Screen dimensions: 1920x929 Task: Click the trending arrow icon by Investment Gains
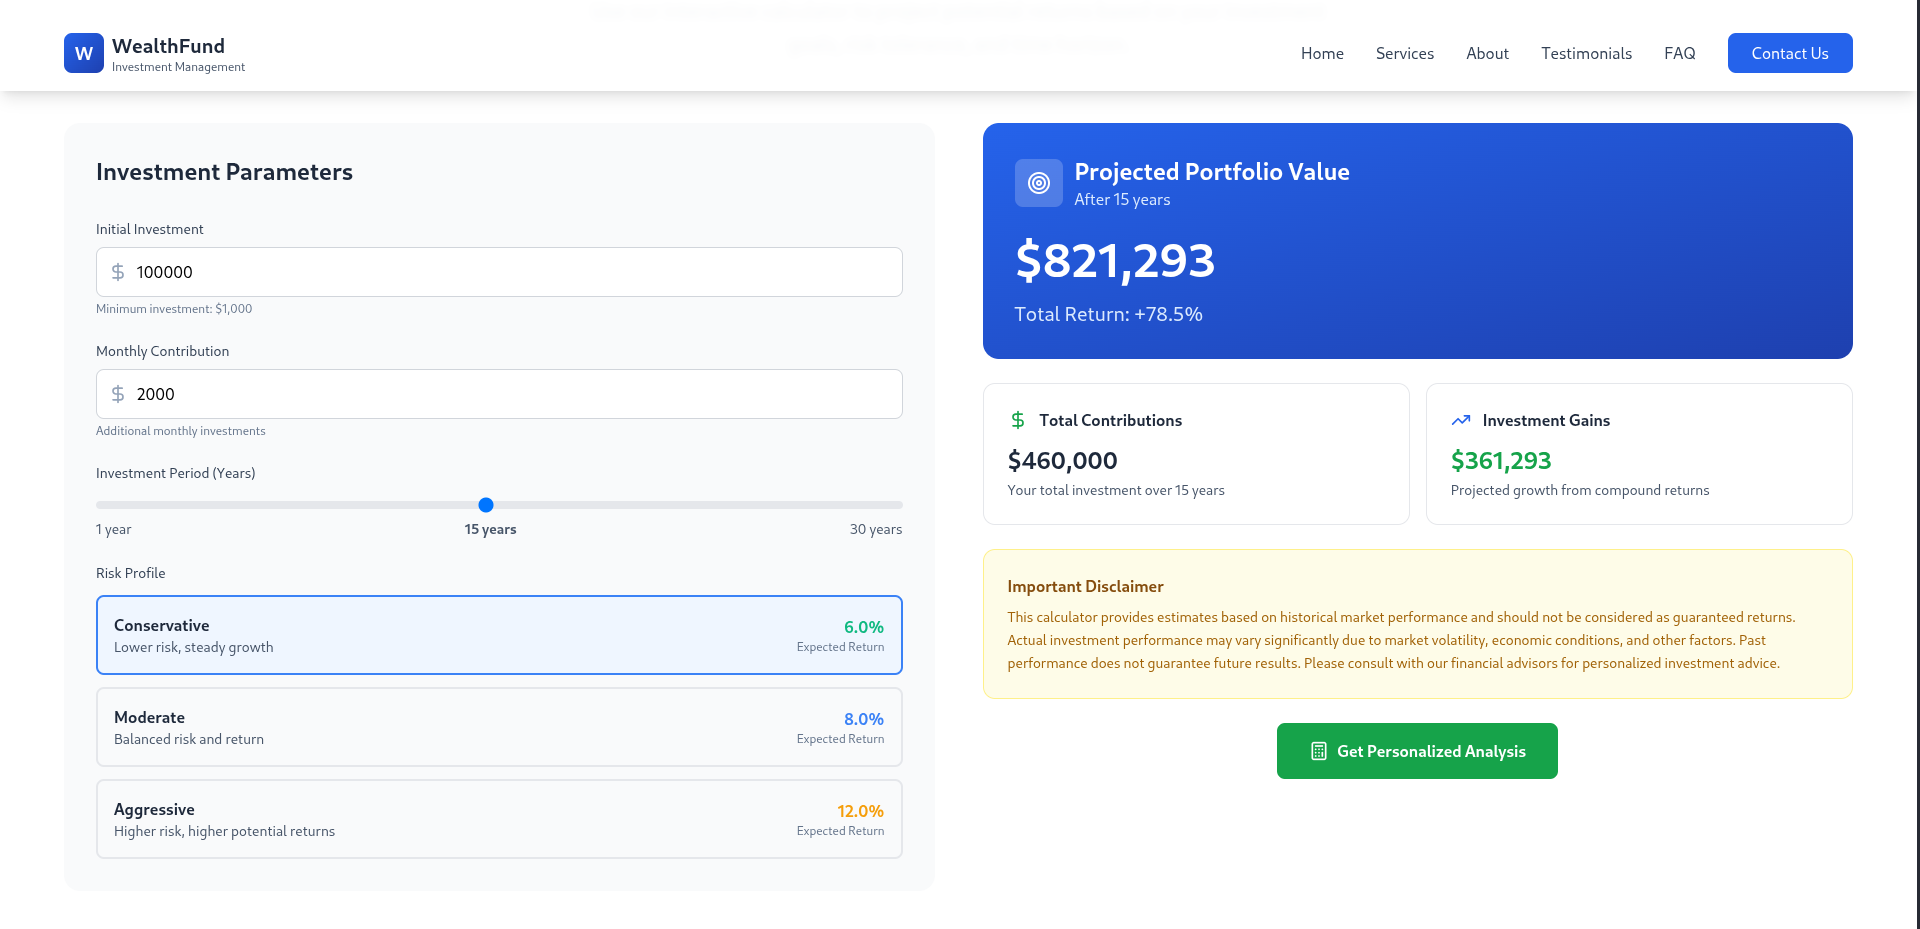tap(1460, 420)
